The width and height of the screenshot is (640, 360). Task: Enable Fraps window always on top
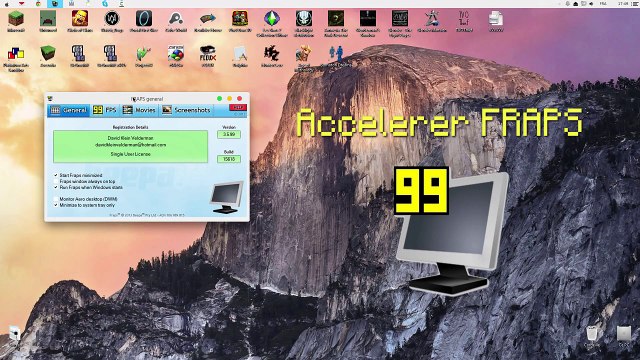pyautogui.click(x=56, y=181)
